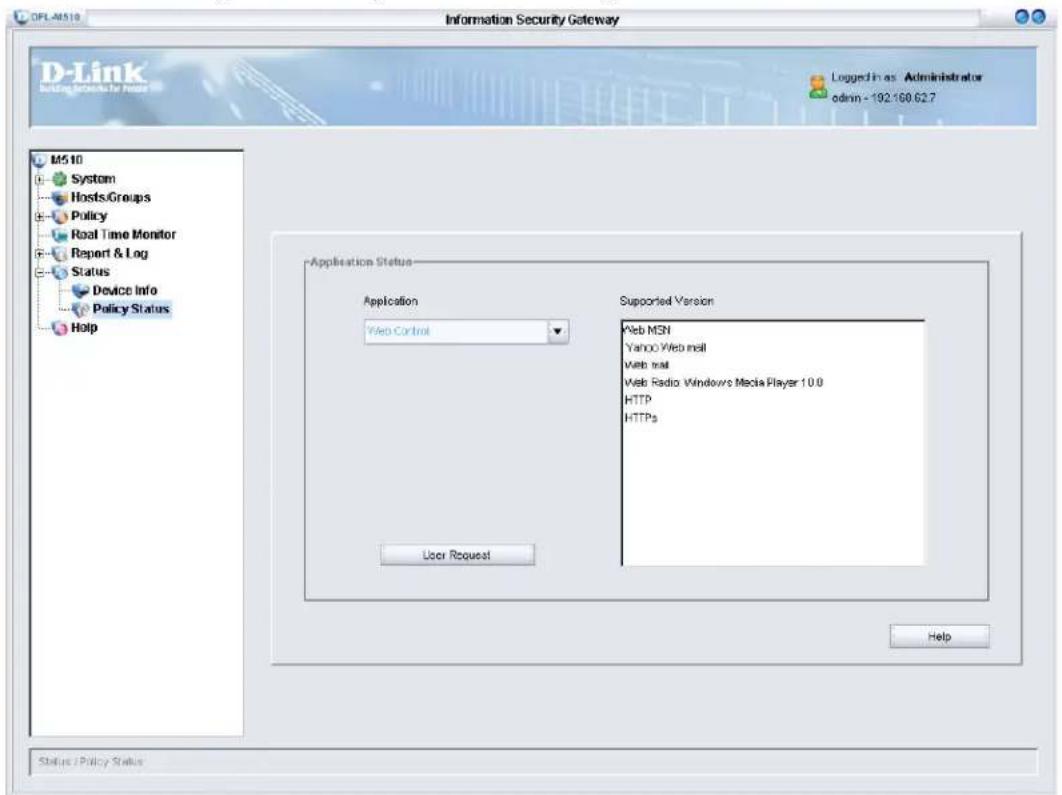Screen dimensions: 1062x795
Task: Click the DFL-M510 title bar icon
Action: click(20, 16)
